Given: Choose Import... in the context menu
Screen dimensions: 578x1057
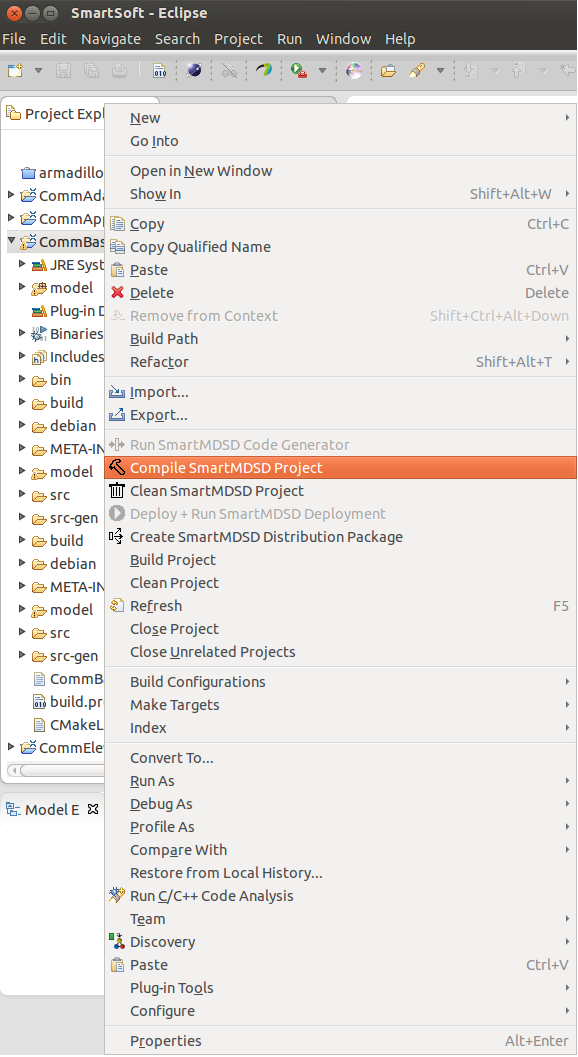Looking at the screenshot, I should point(341,392).
